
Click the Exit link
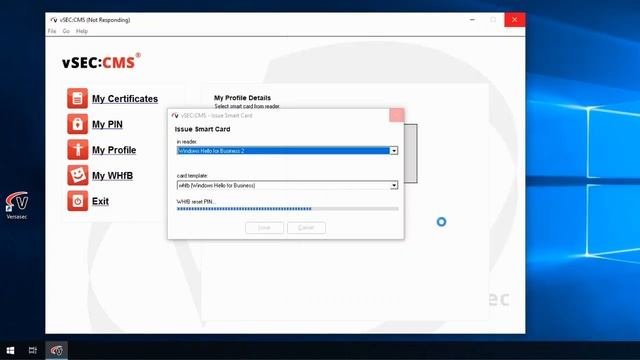(x=100, y=201)
